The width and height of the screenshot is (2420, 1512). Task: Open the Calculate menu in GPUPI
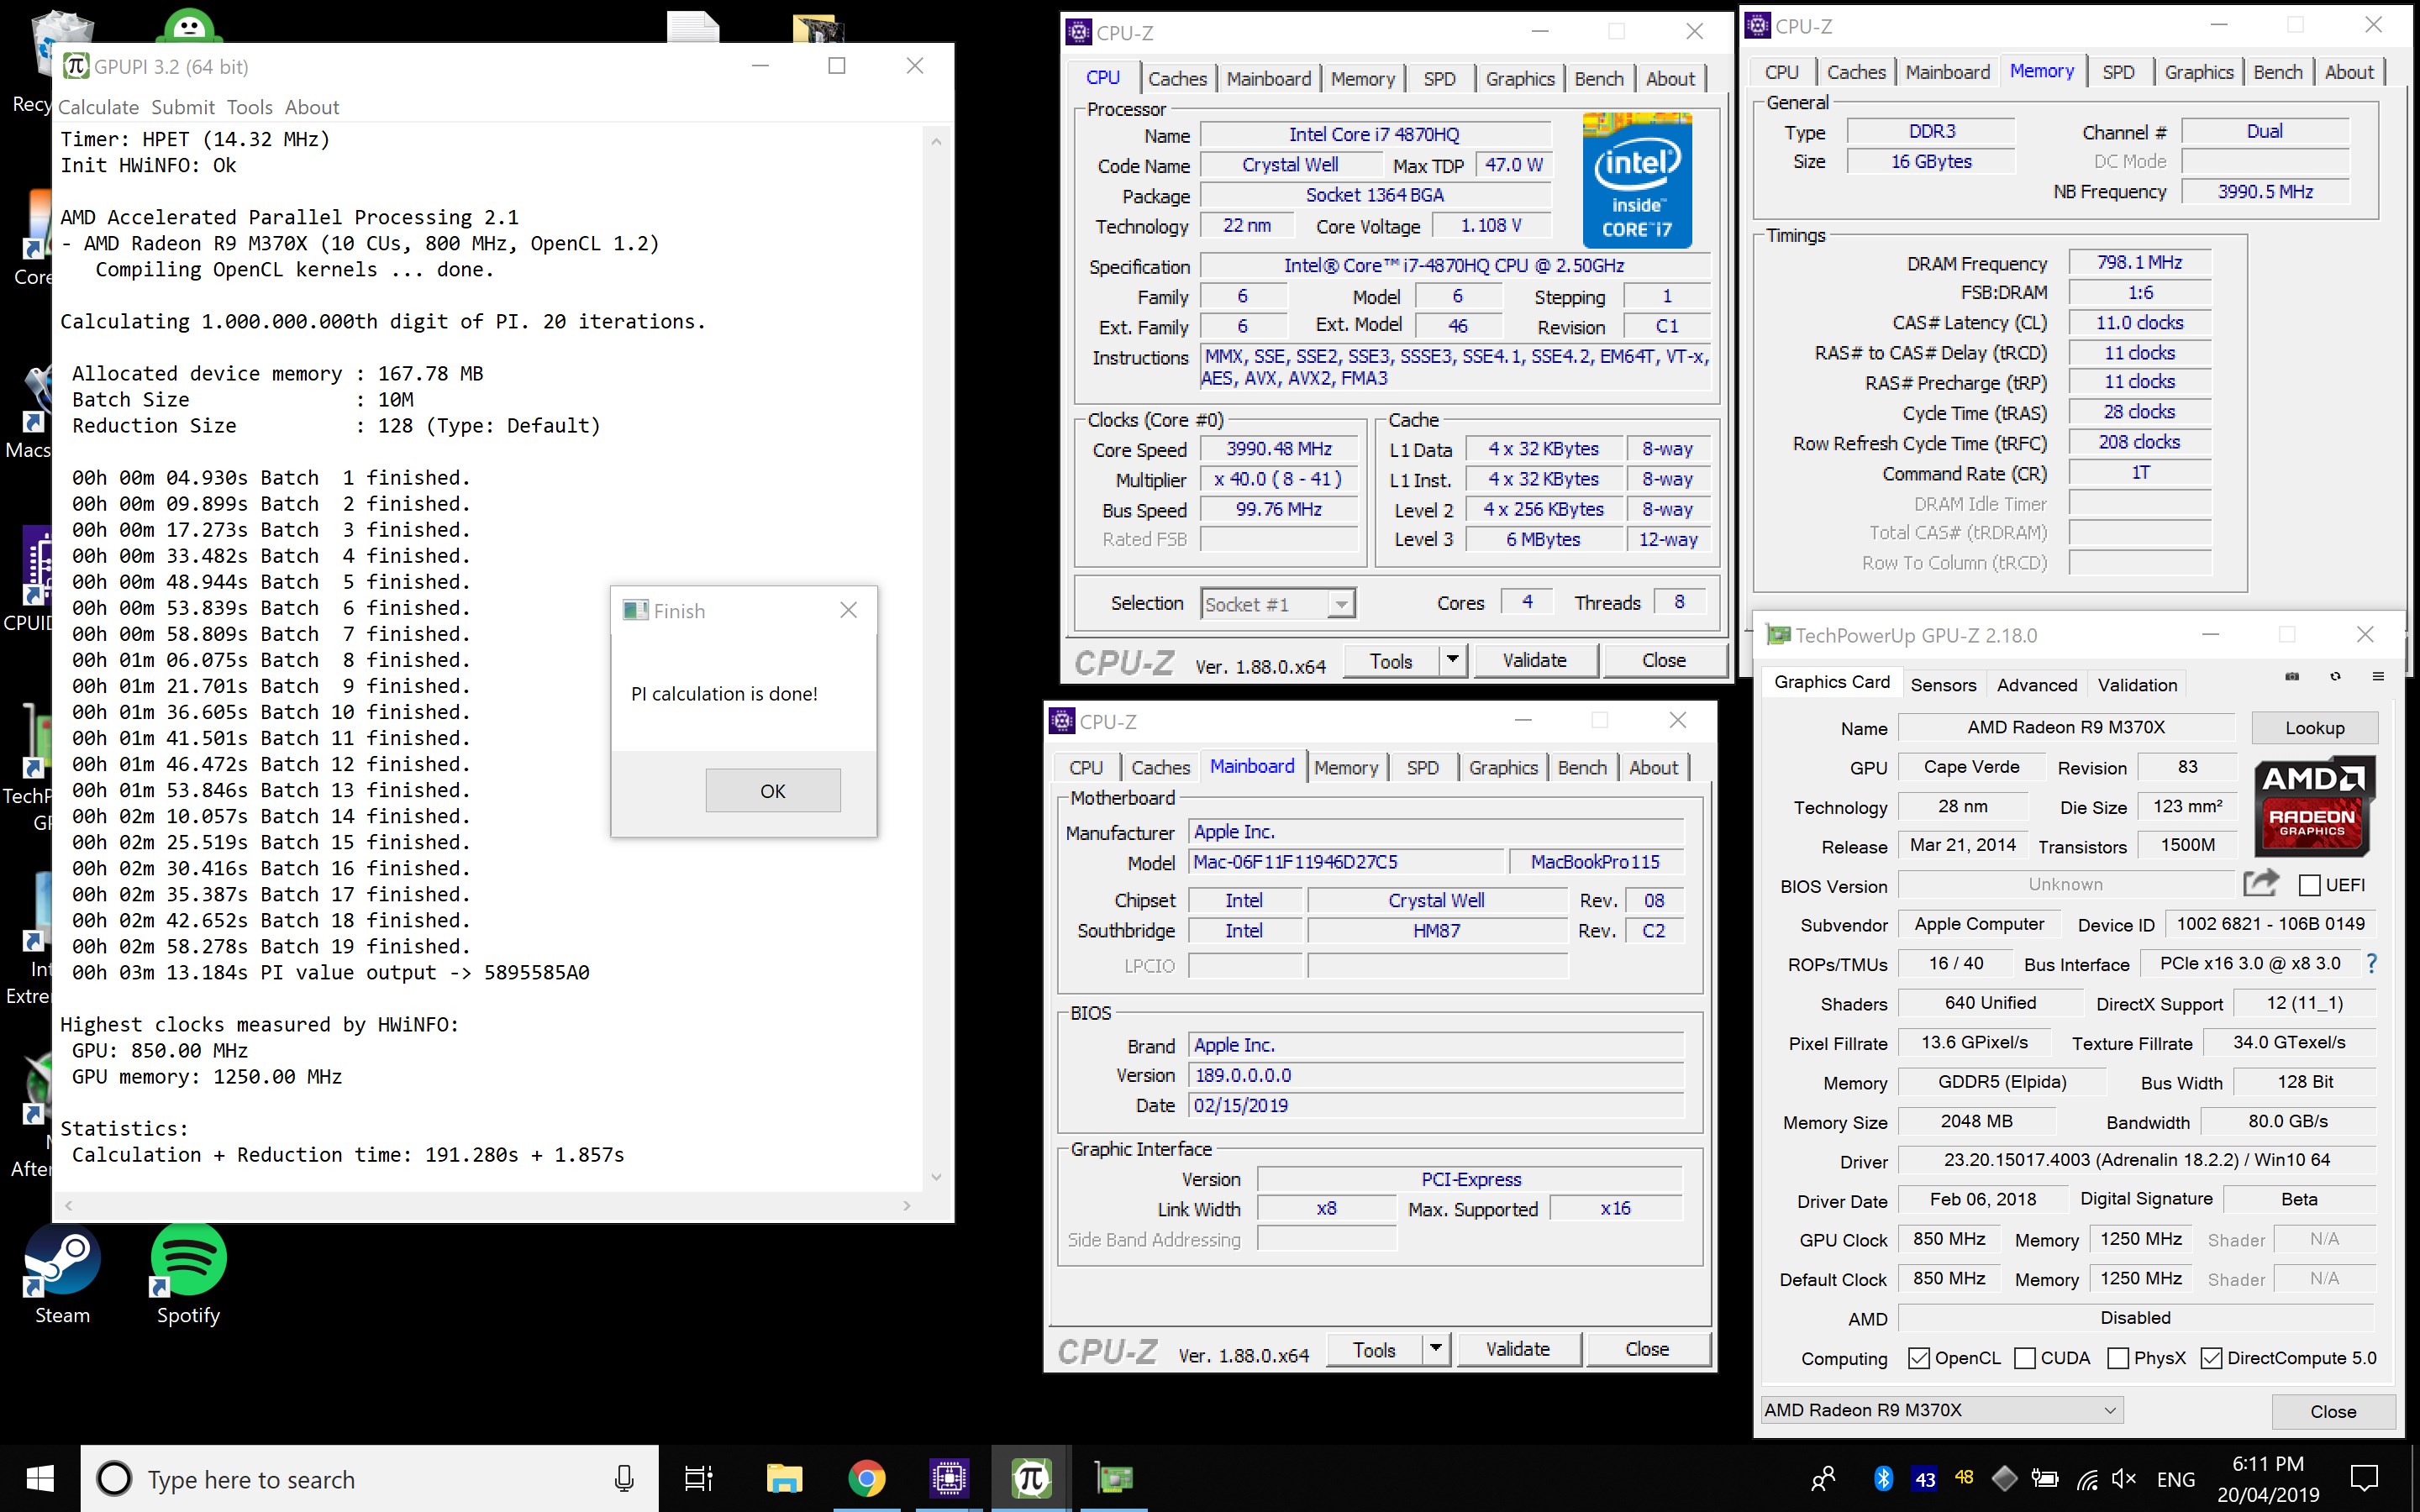pyautogui.click(x=98, y=107)
